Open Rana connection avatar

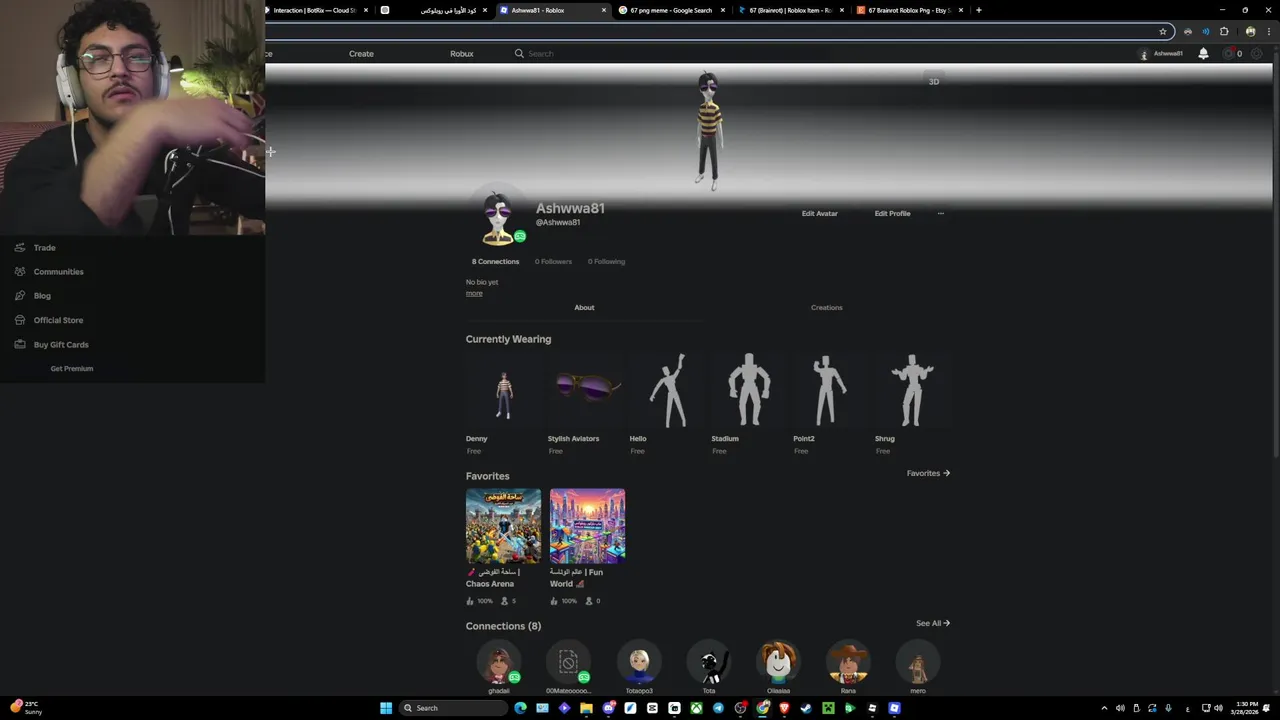[848, 663]
